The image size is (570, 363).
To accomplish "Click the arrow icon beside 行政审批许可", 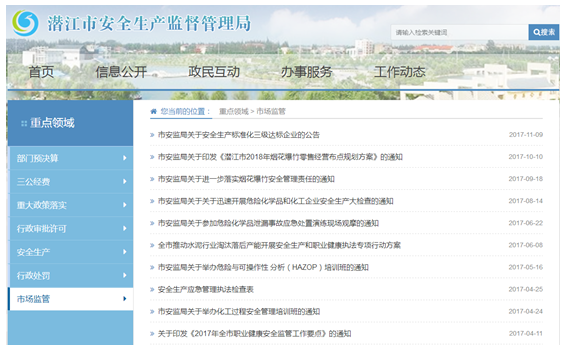I will [125, 228].
